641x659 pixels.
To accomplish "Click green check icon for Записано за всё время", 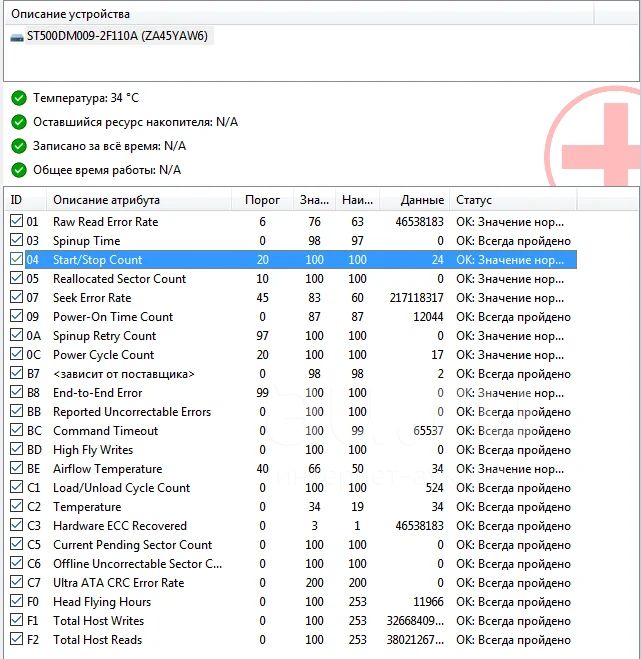I will point(18,146).
